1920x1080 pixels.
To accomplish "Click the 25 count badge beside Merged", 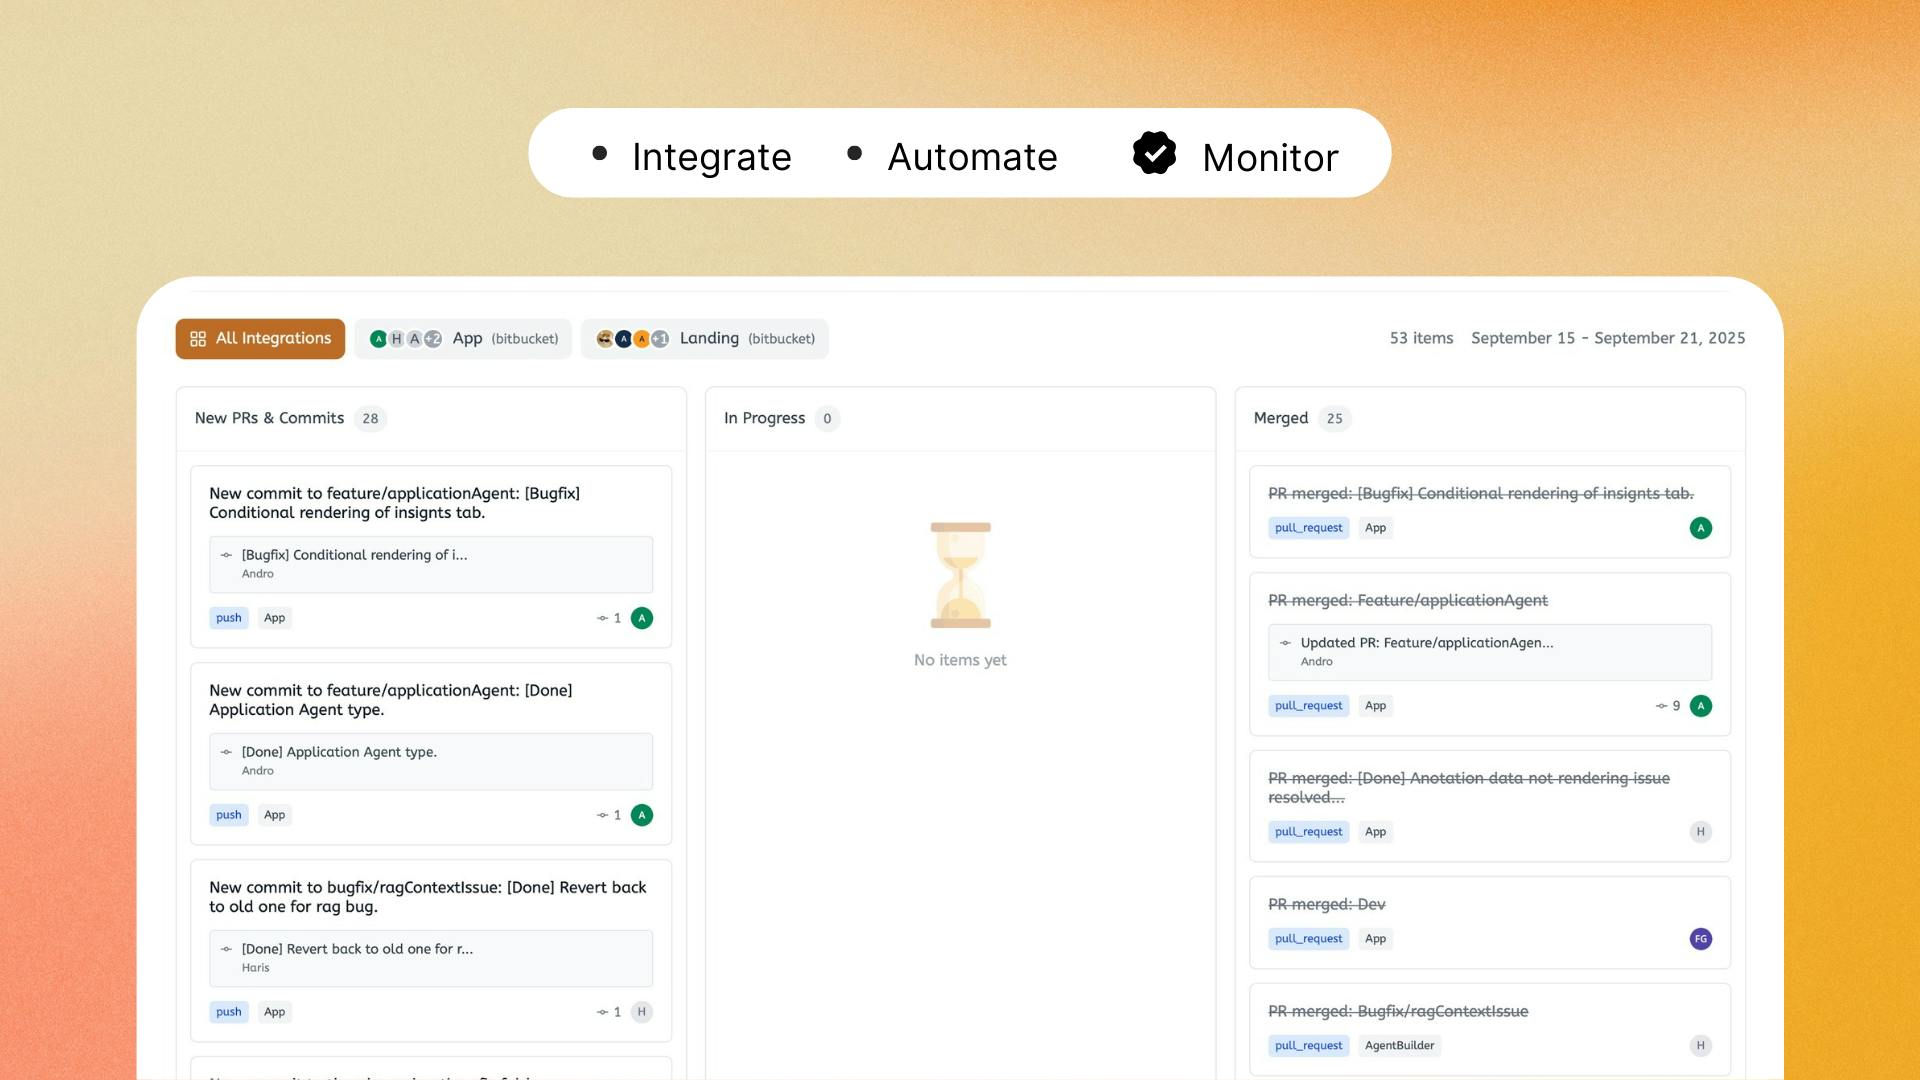I will point(1335,419).
